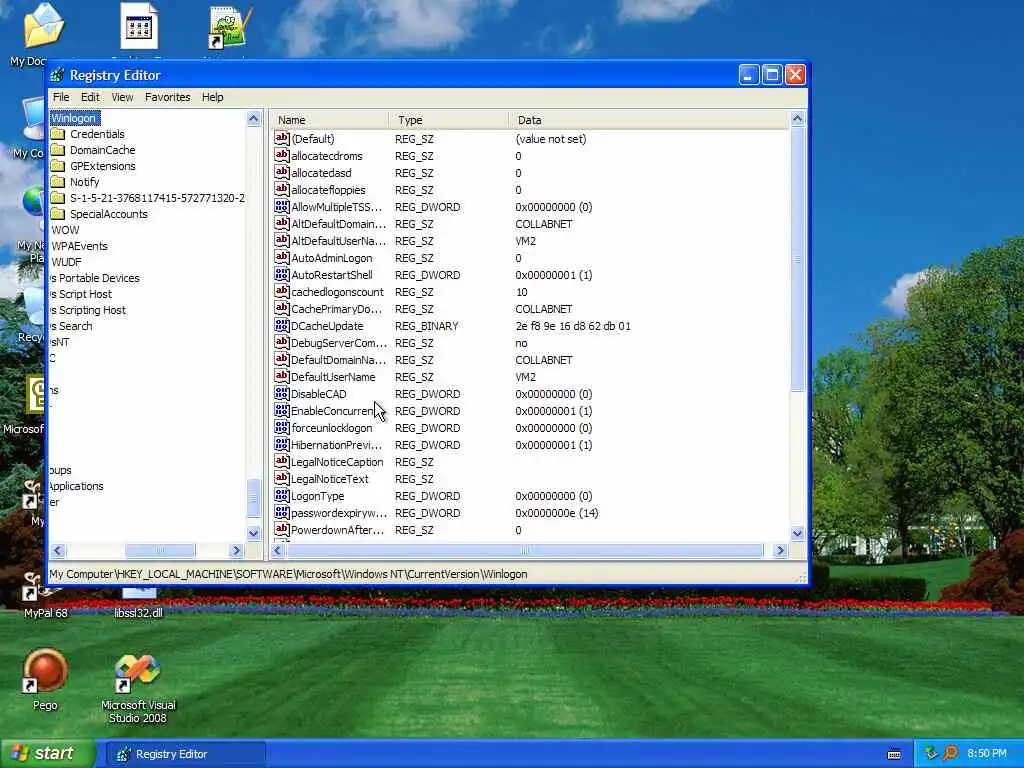
Task: Sort values by the Name column header
Action: 330,120
